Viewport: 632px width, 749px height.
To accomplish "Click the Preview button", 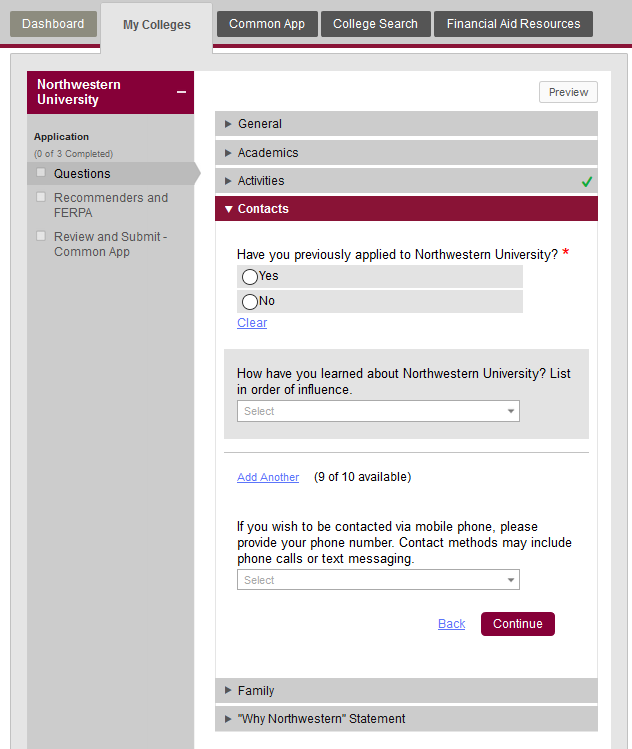I will tap(568, 92).
